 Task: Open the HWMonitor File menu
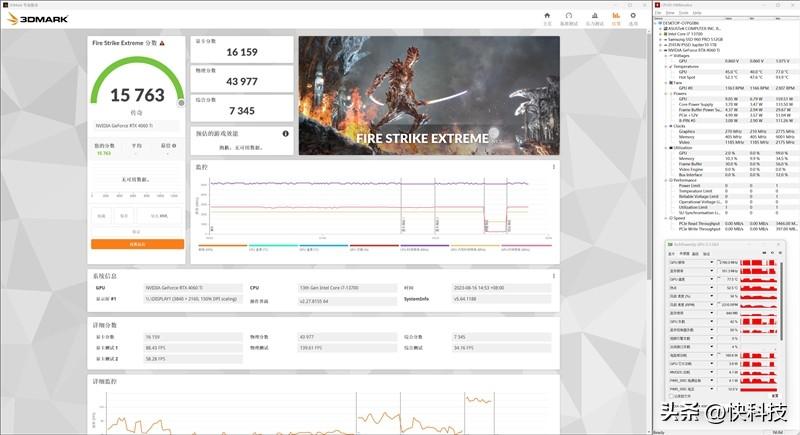(x=658, y=13)
